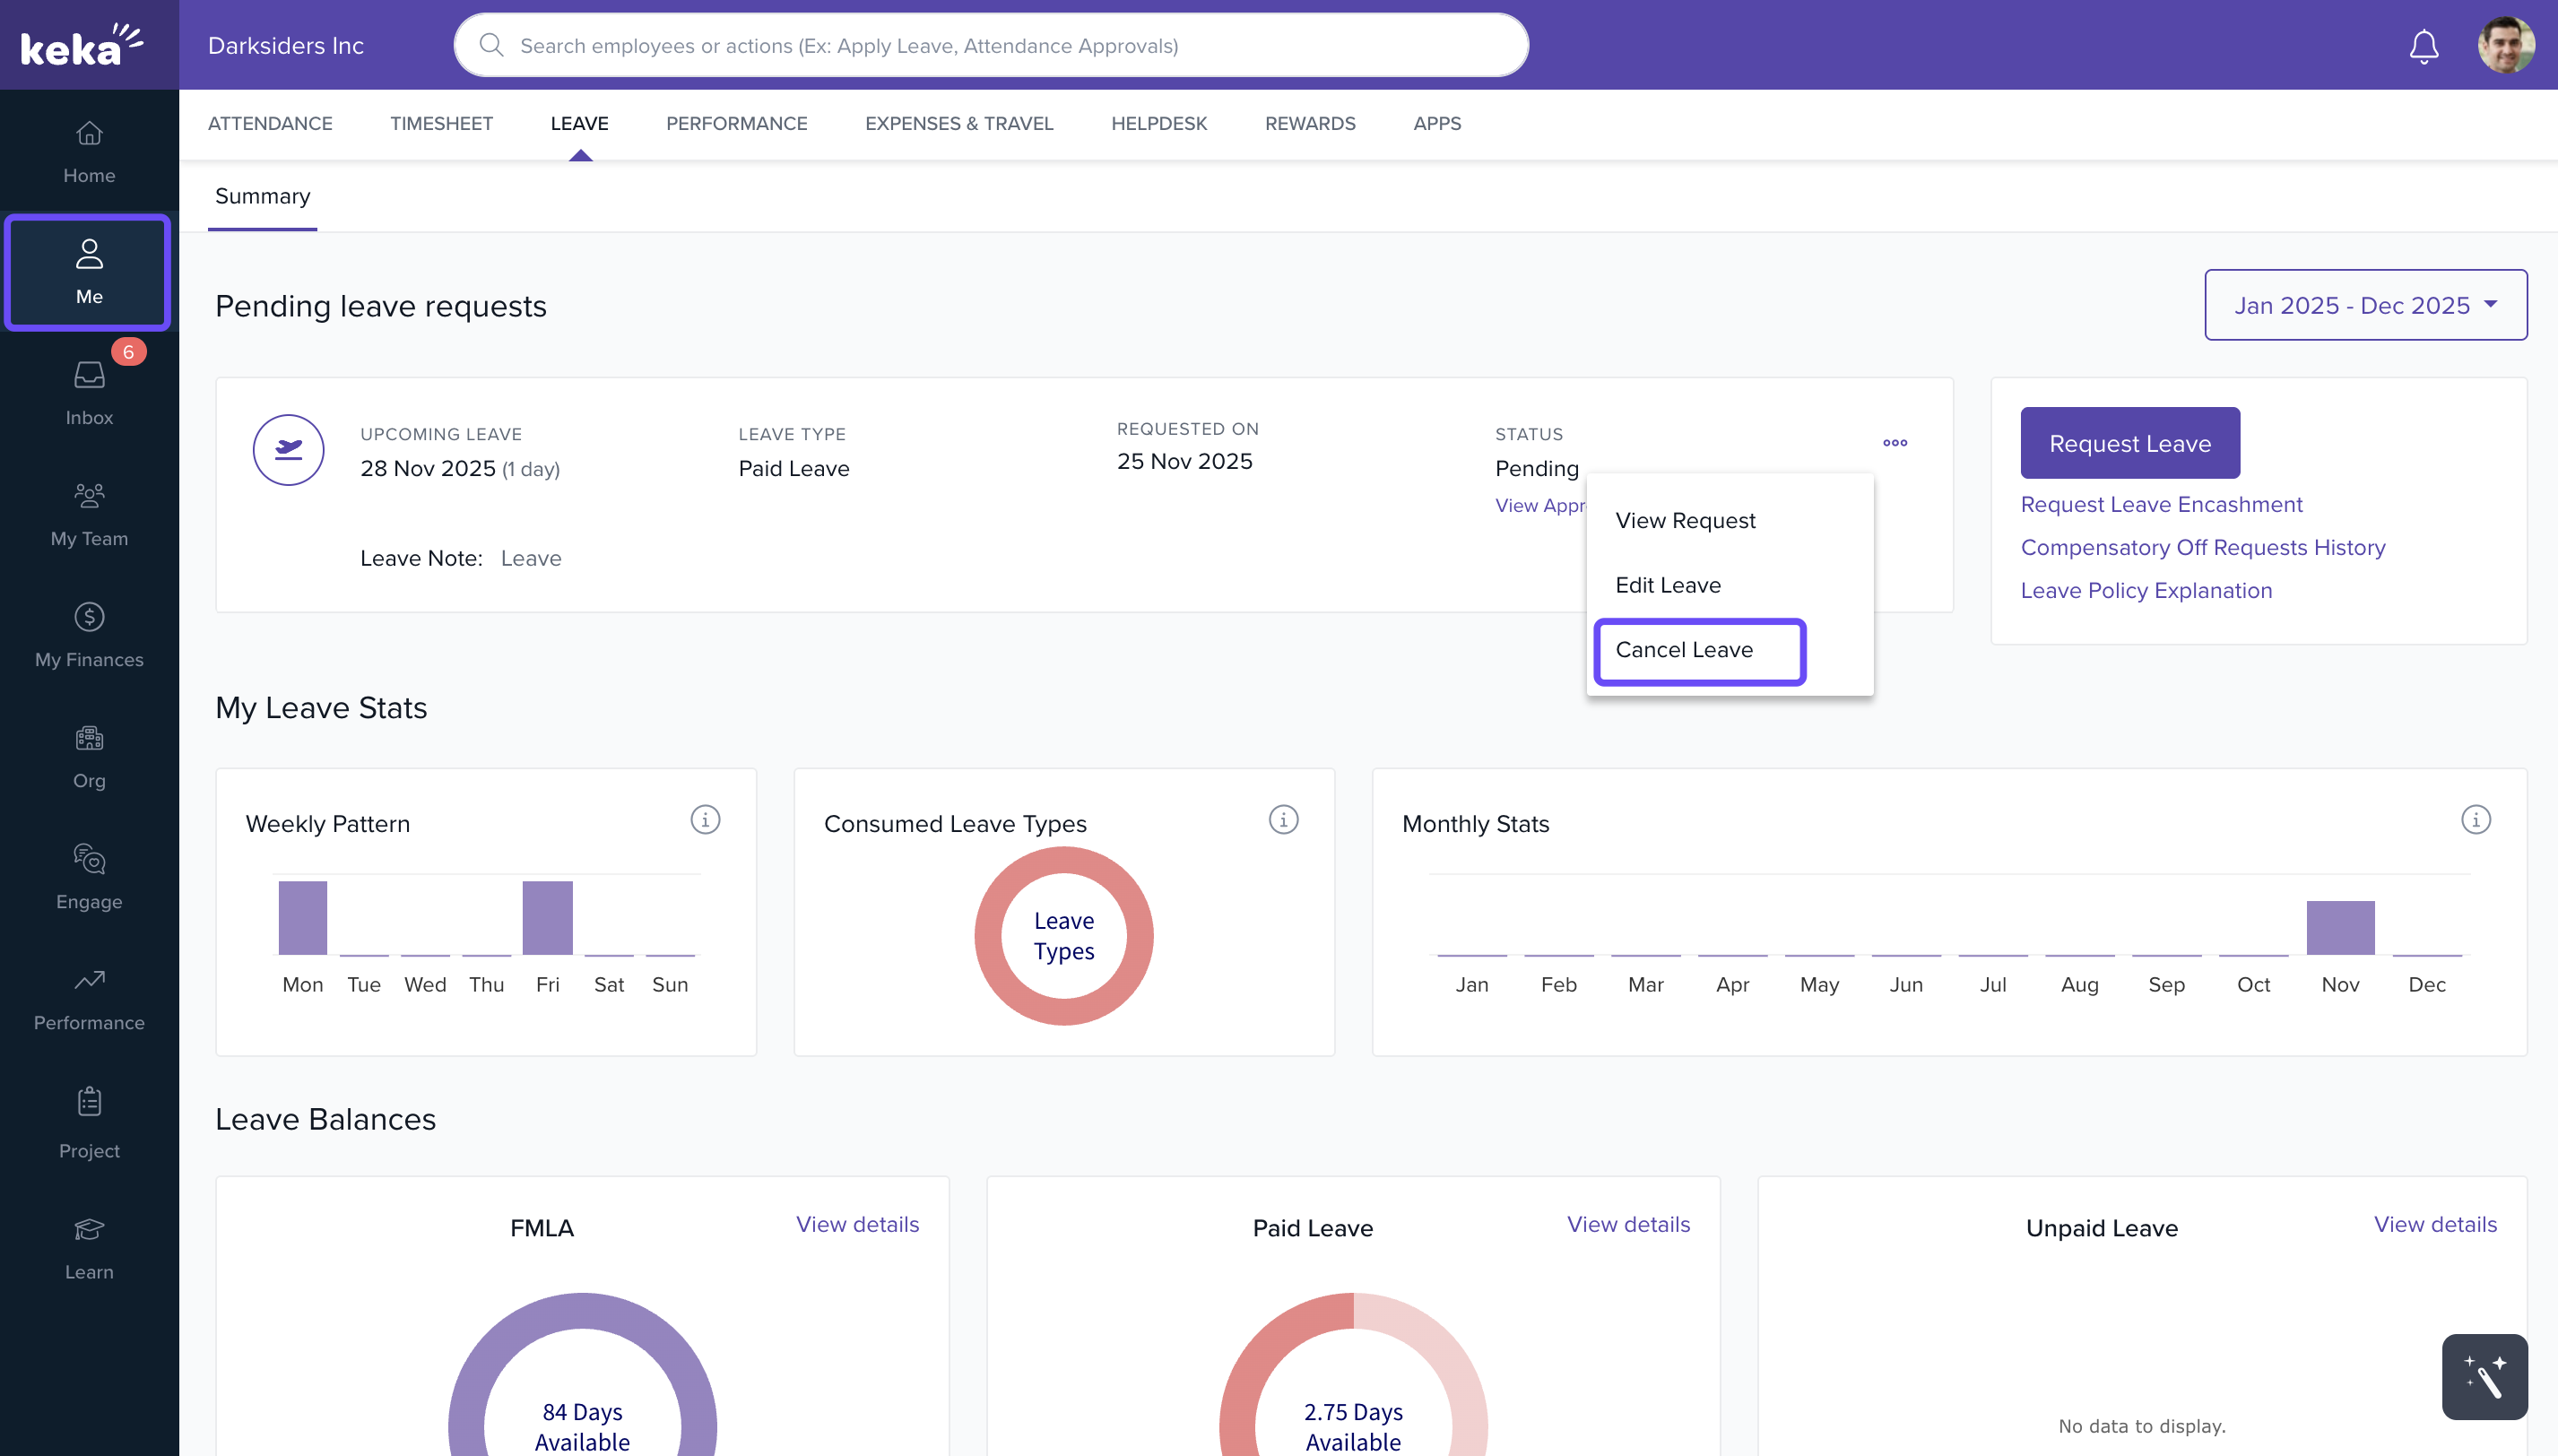The width and height of the screenshot is (2558, 1456).
Task: Open Leave Policy Explanation
Action: click(2146, 590)
